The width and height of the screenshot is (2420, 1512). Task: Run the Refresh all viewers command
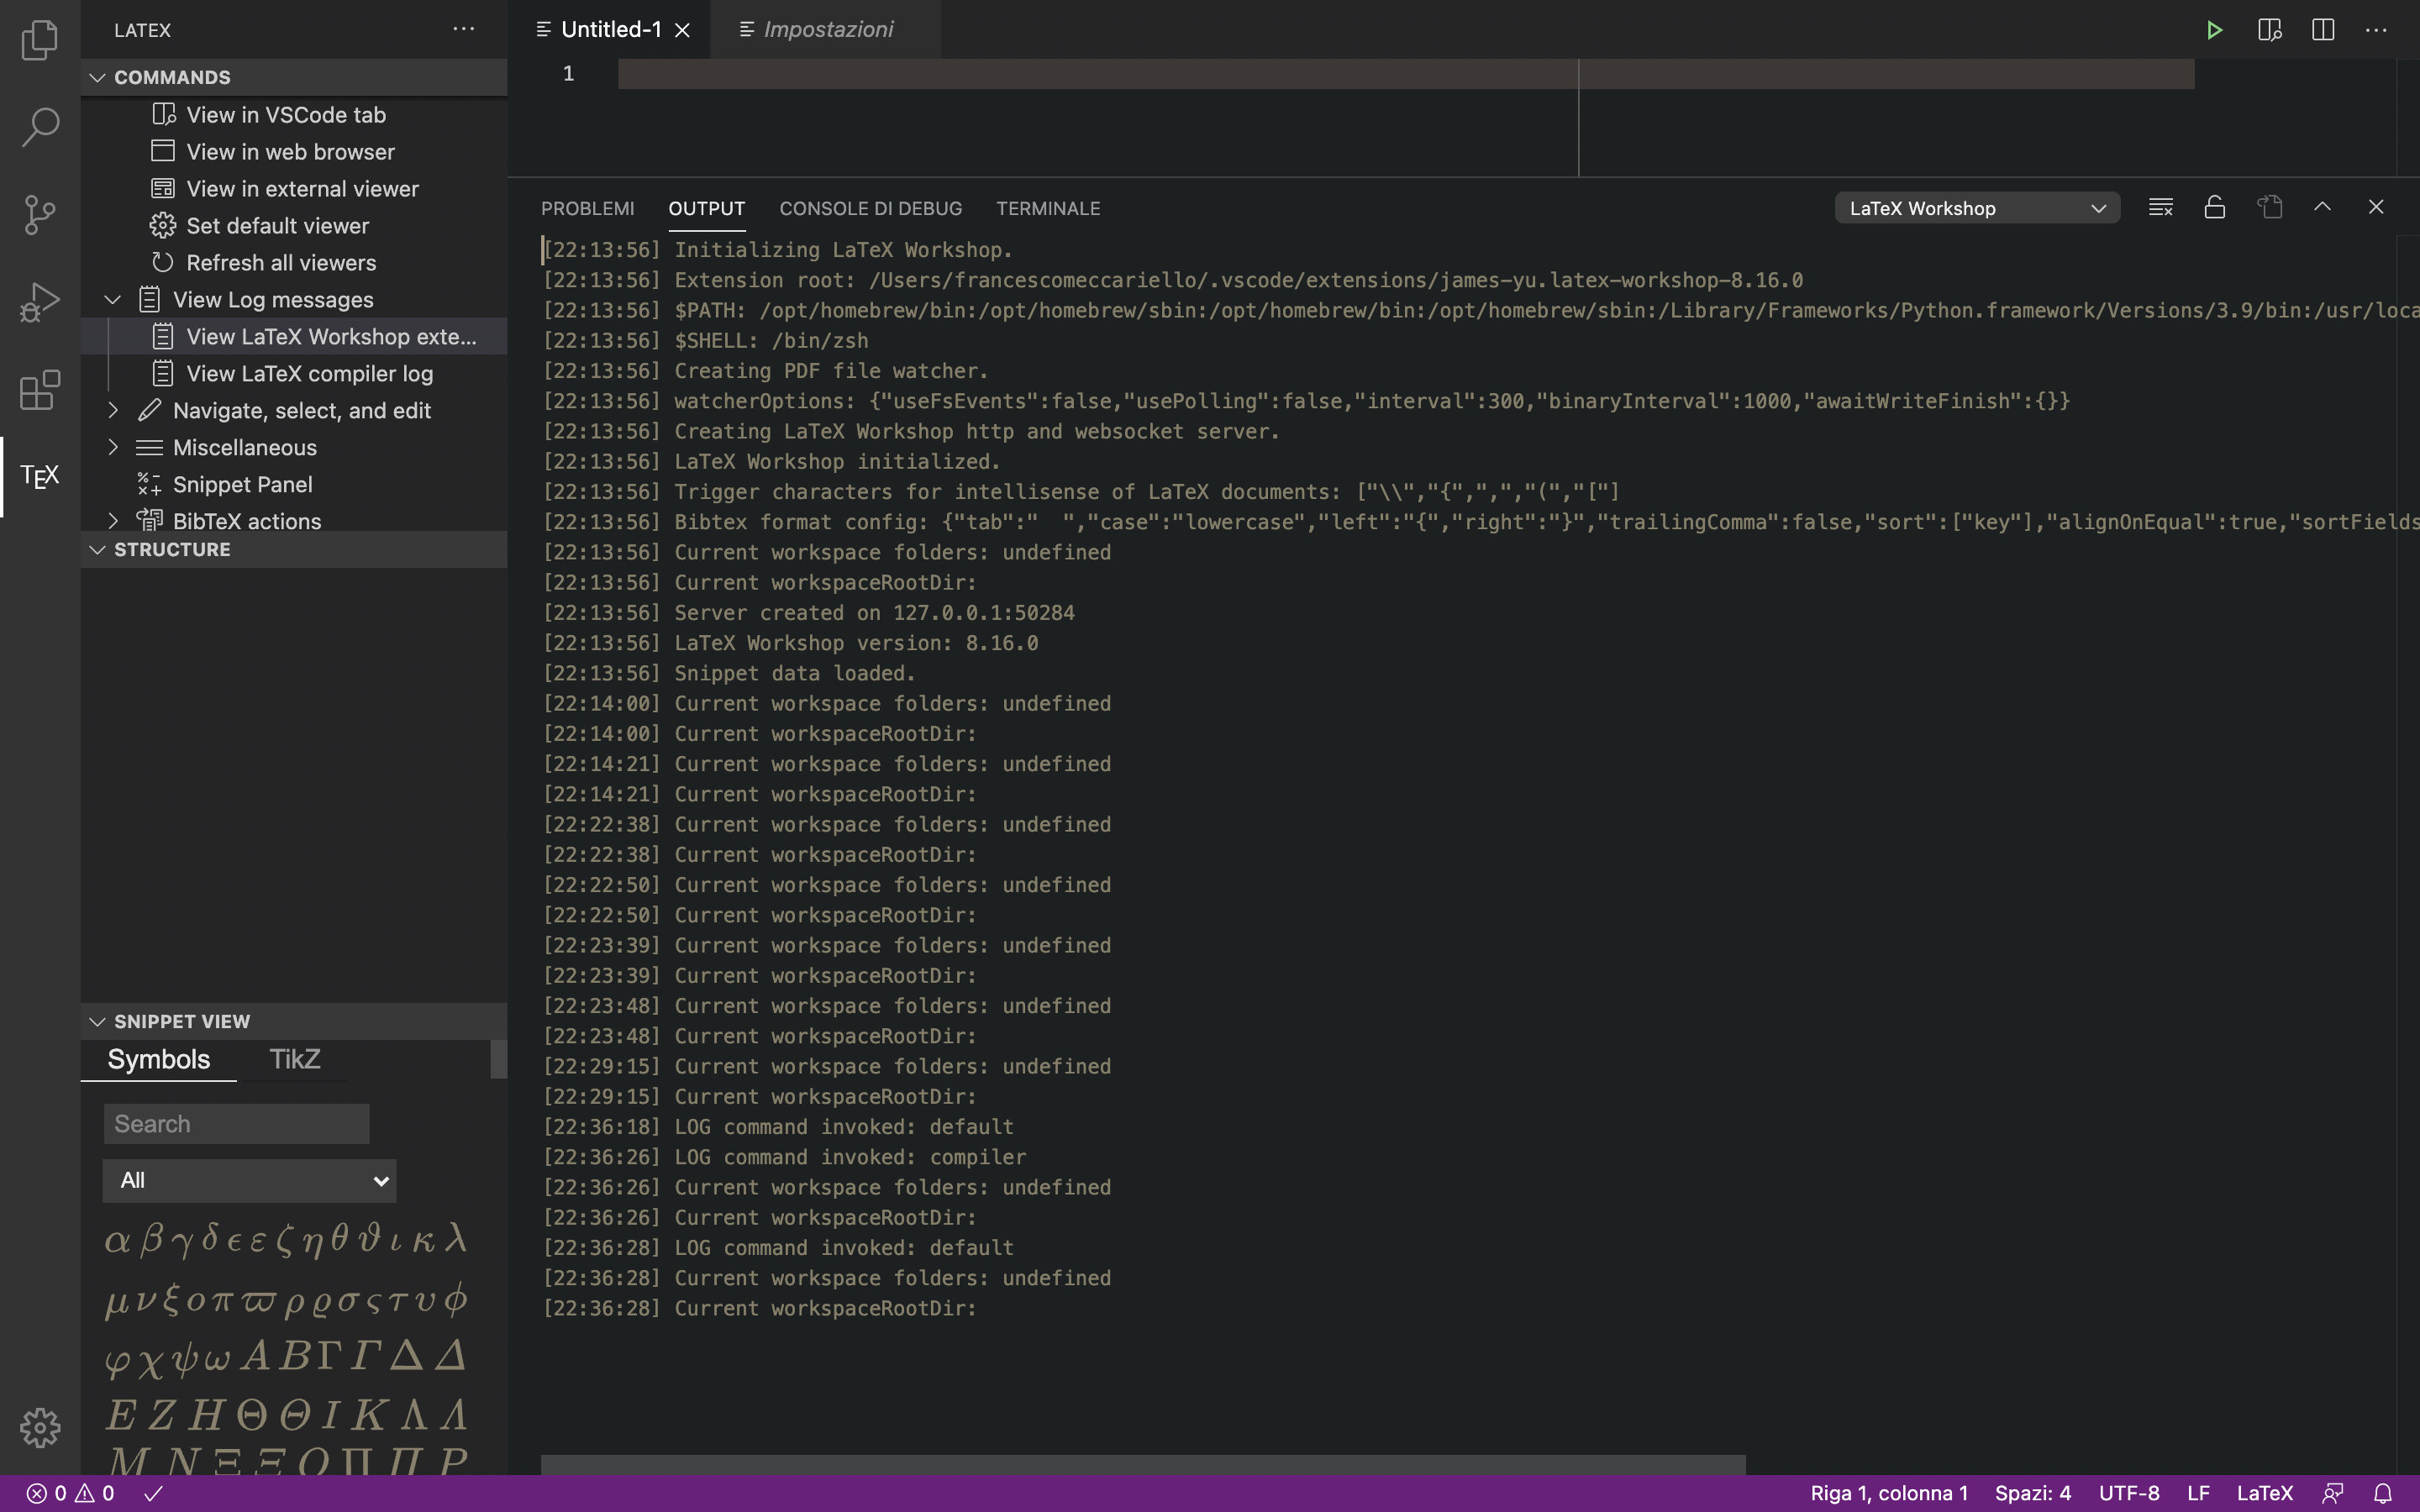[280, 262]
